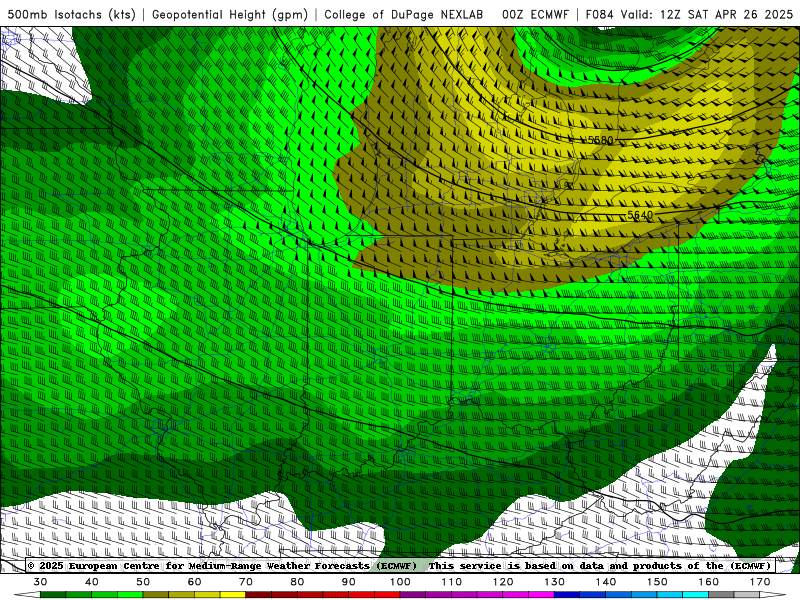
Task: Click the 5640 height contour label
Action: [x=640, y=215]
